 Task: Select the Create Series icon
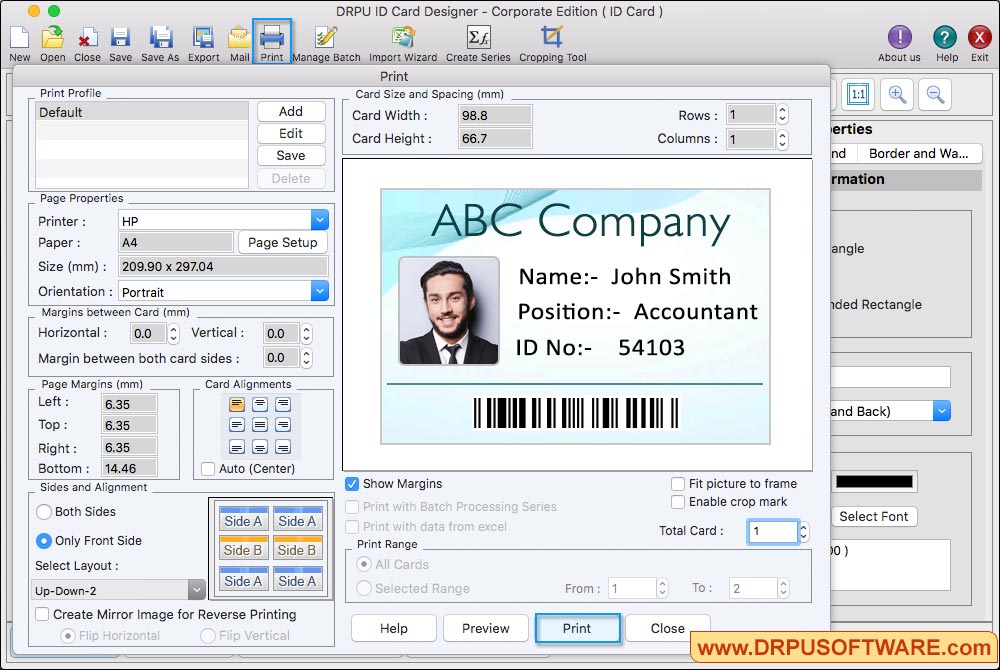478,38
